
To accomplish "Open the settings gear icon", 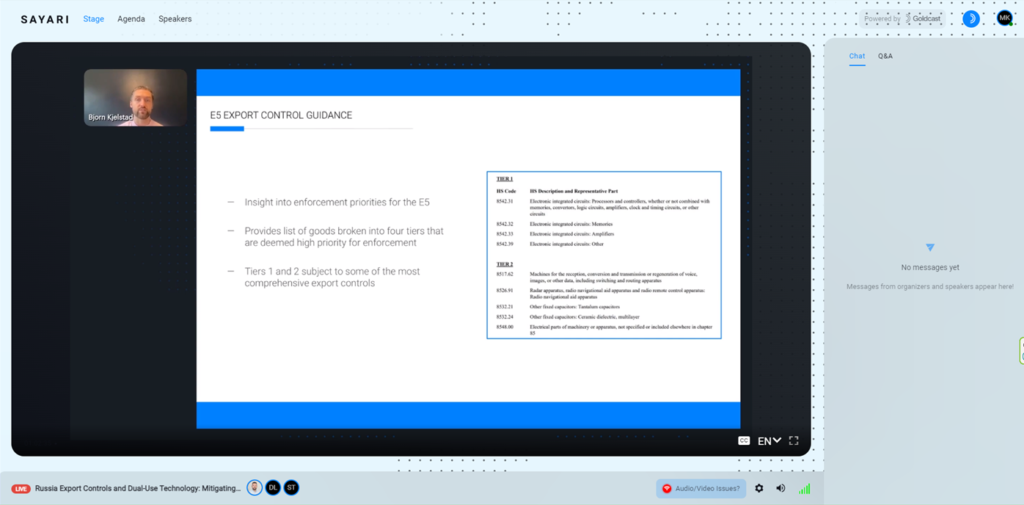I will [x=759, y=488].
